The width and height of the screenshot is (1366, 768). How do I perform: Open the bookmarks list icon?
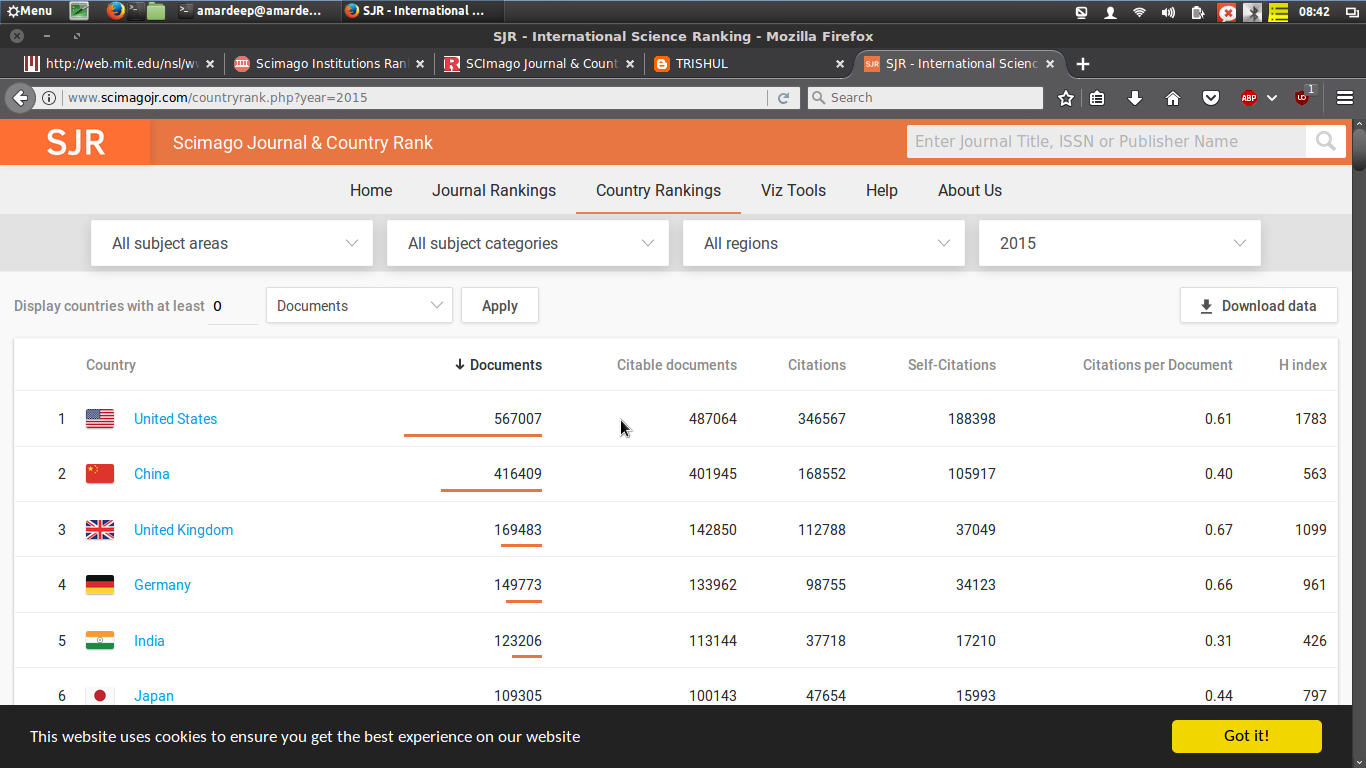click(1097, 98)
